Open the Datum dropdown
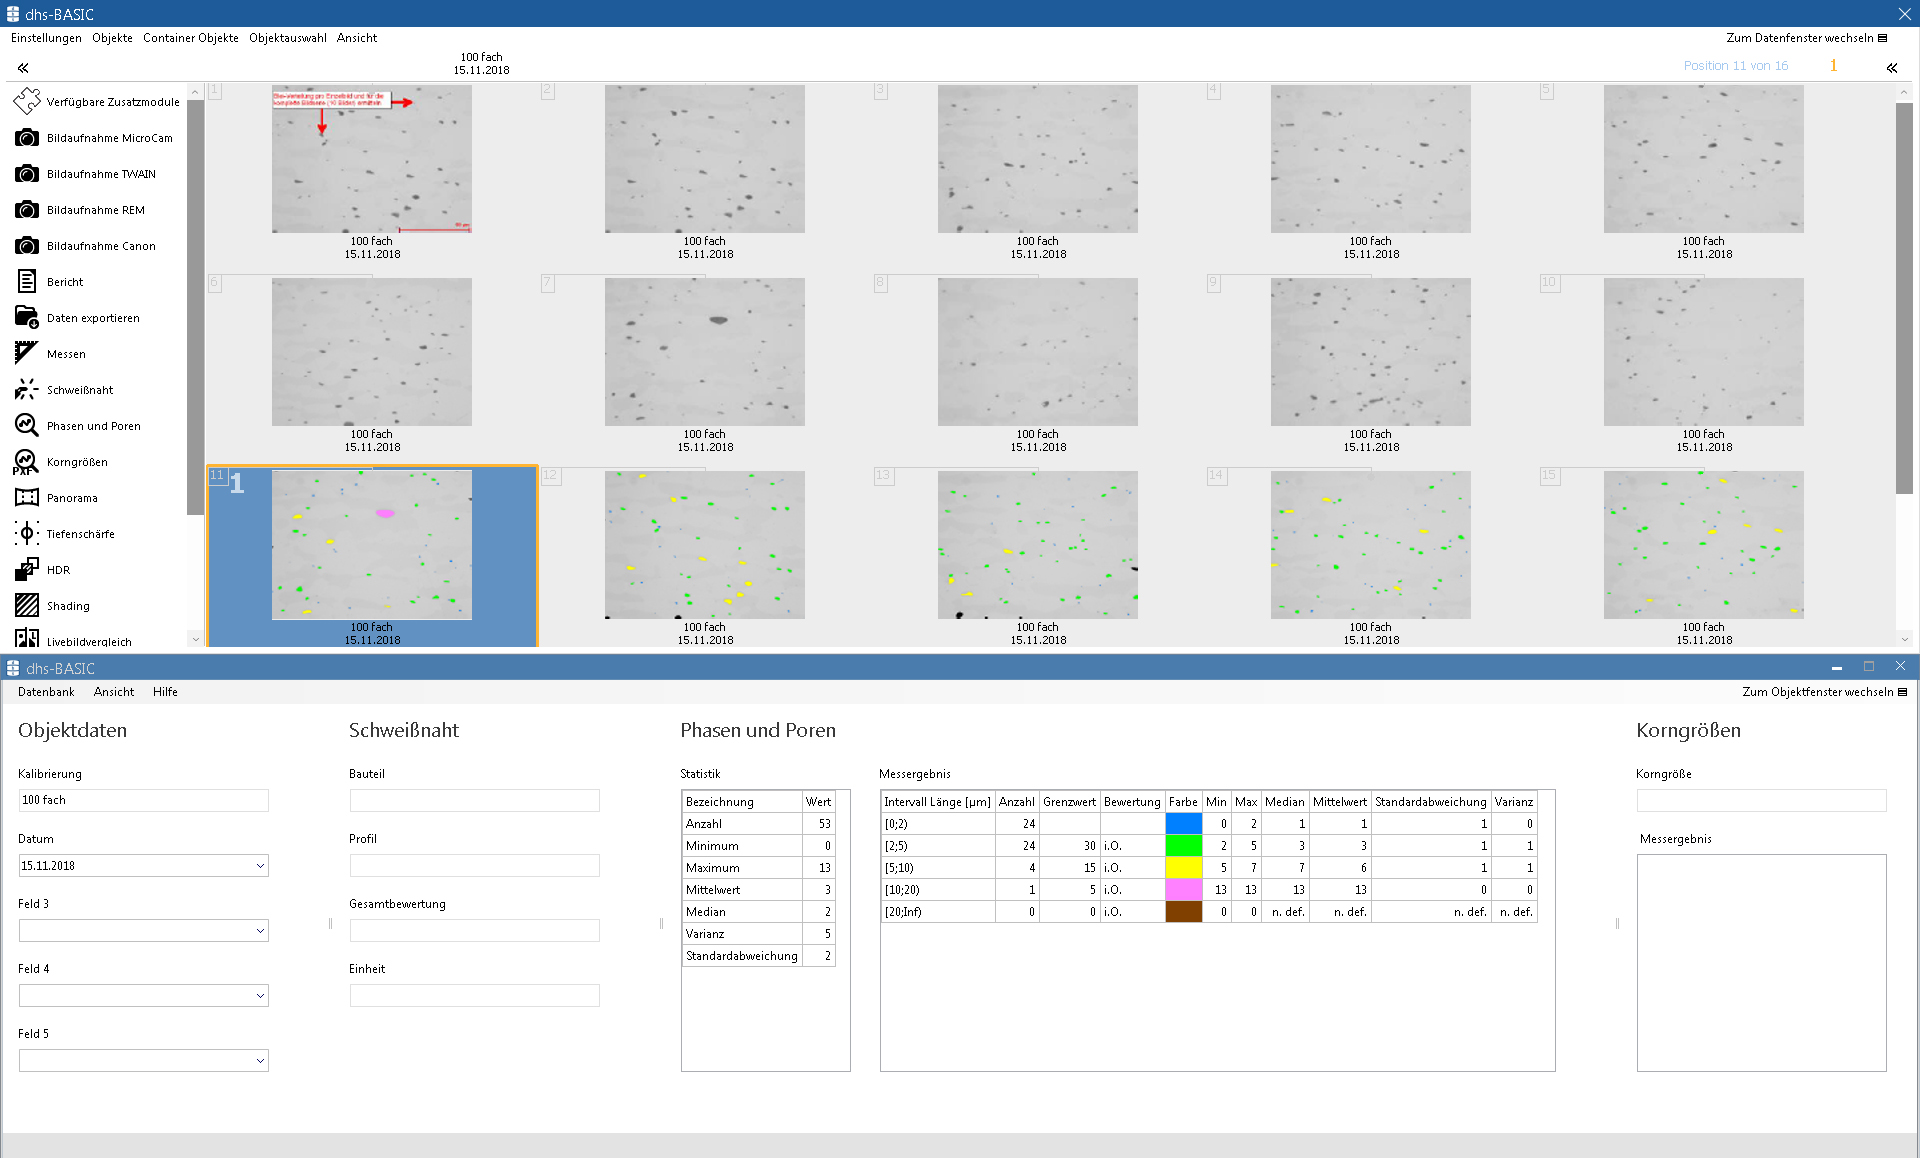 click(259, 865)
